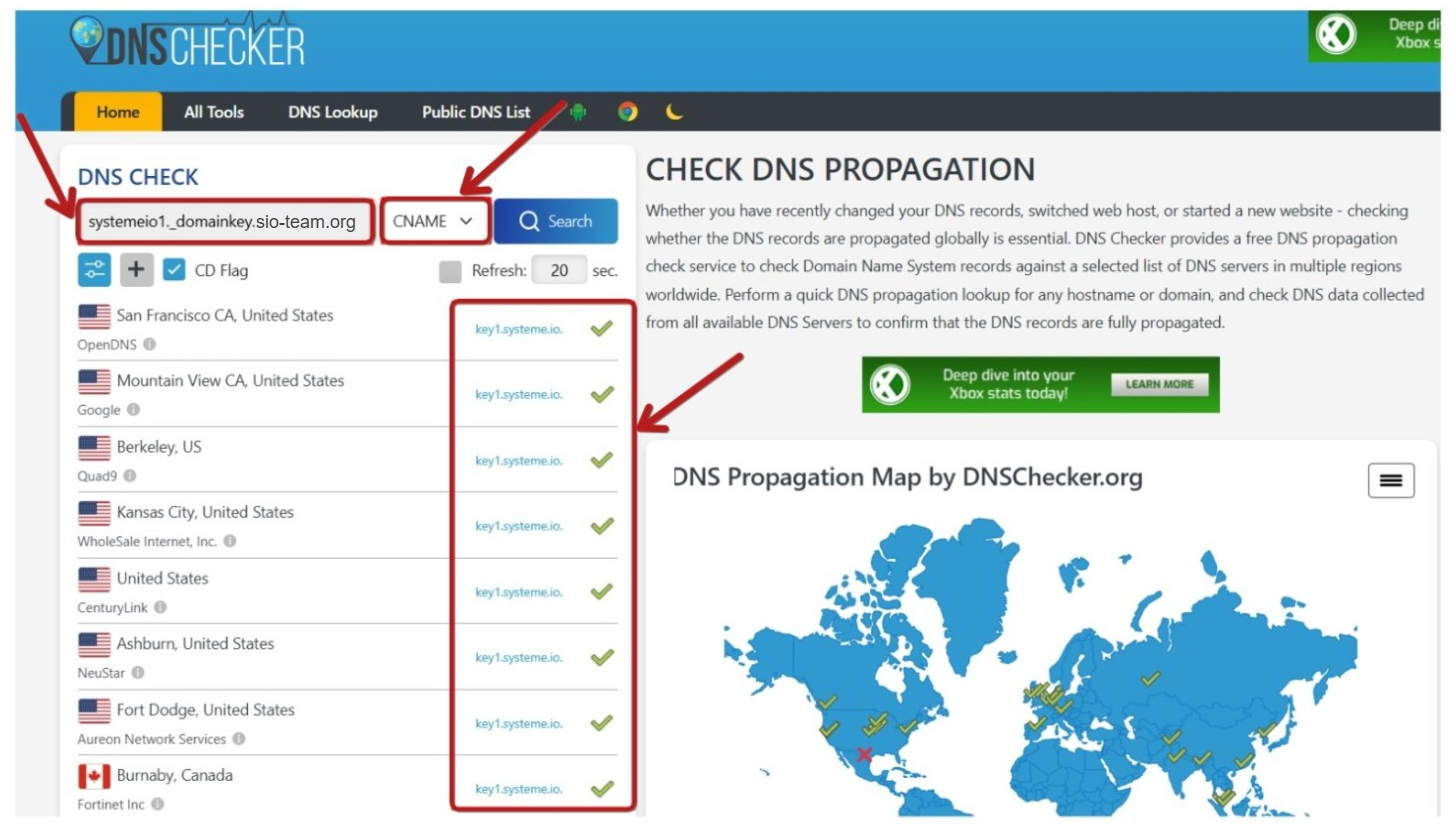Click Mountain View key1.systeme.io result
The width and height of the screenshot is (1452, 835).
(x=519, y=395)
